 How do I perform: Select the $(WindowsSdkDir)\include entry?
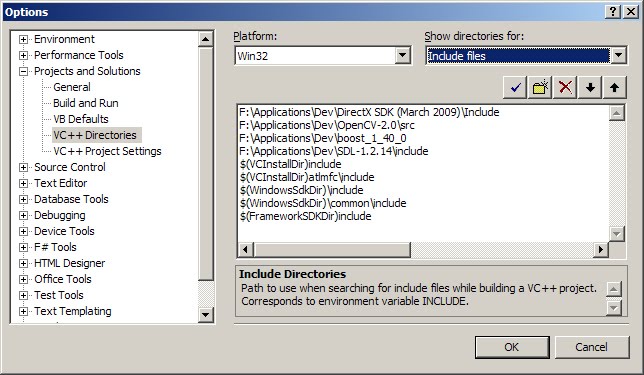(301, 190)
